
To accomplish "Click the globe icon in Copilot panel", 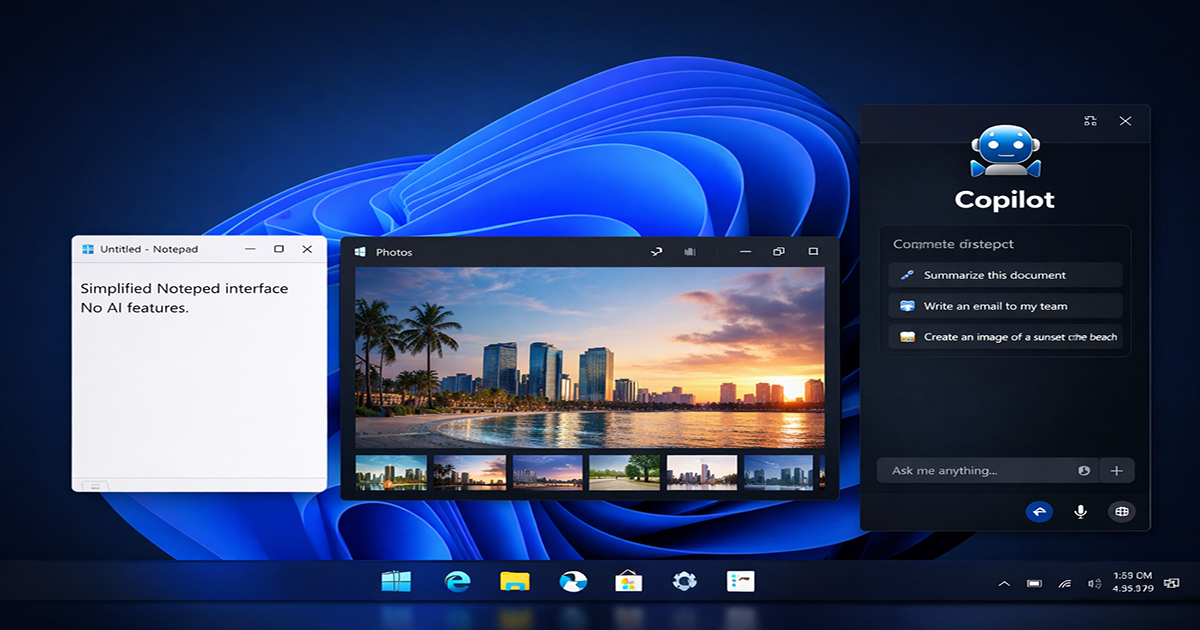I will pyautogui.click(x=1122, y=512).
